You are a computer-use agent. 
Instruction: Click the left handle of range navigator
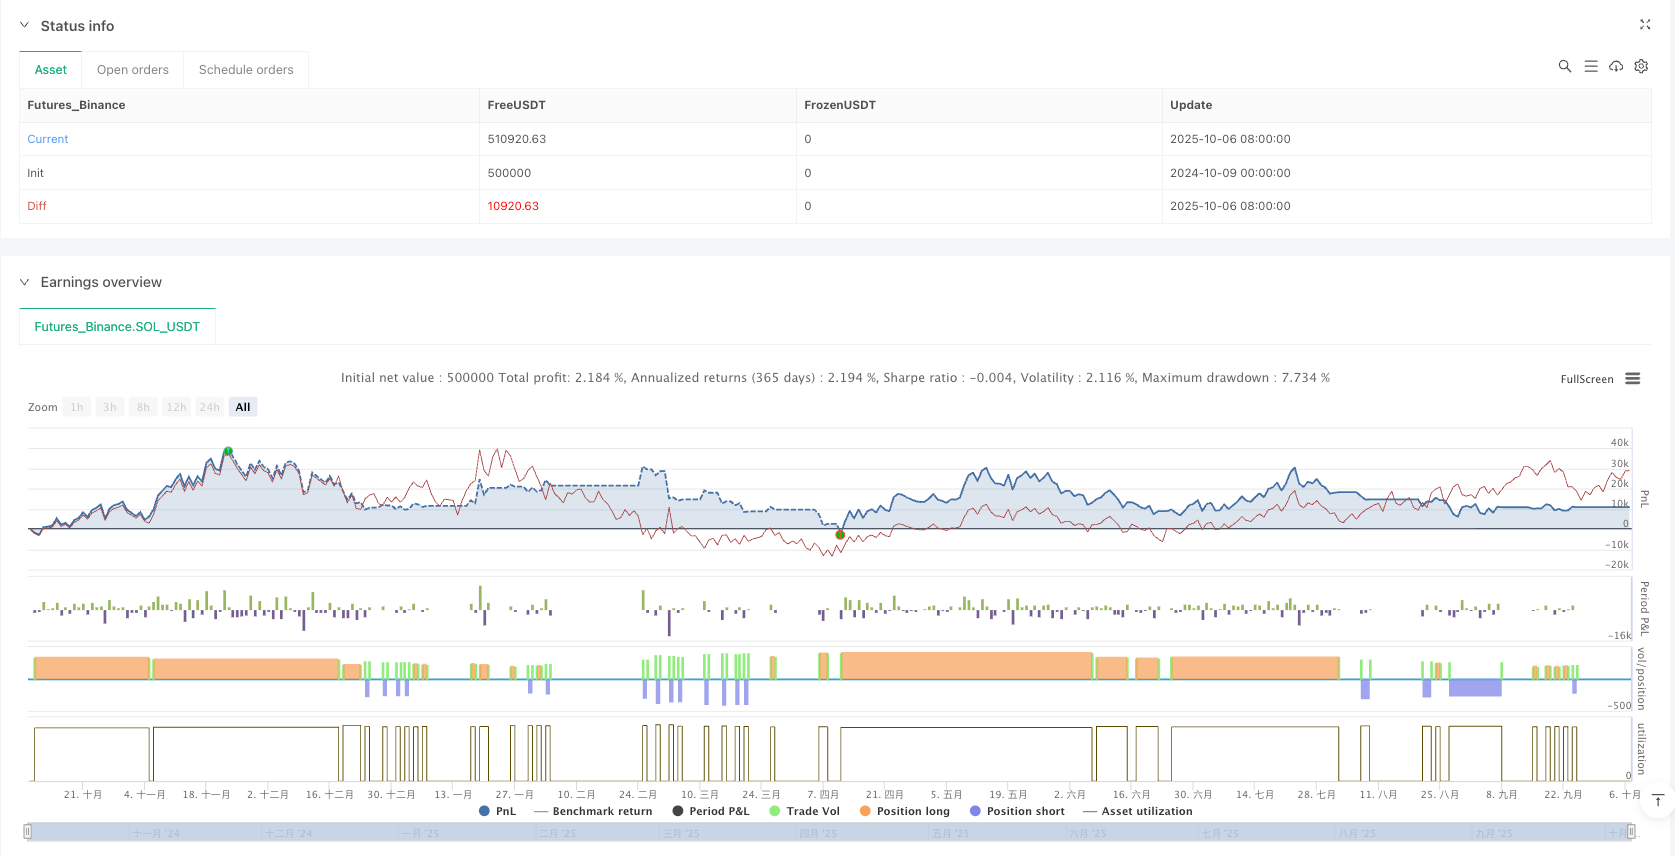pyautogui.click(x=28, y=831)
